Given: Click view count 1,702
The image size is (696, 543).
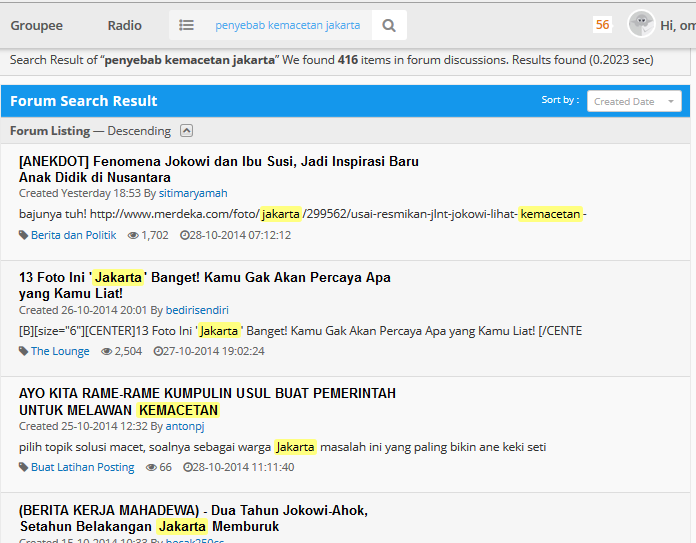Looking at the screenshot, I should pos(154,235).
